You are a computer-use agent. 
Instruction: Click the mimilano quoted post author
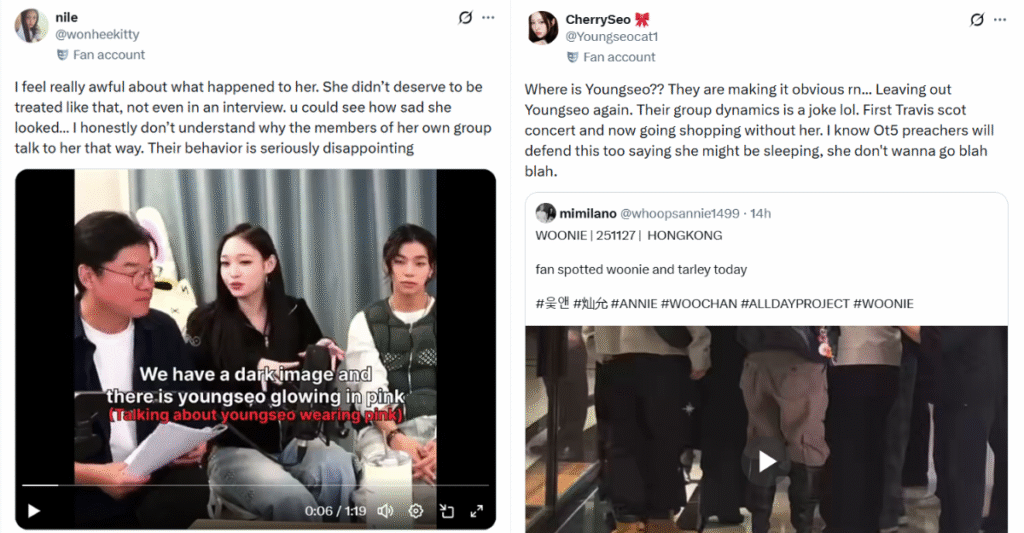click(x=588, y=214)
